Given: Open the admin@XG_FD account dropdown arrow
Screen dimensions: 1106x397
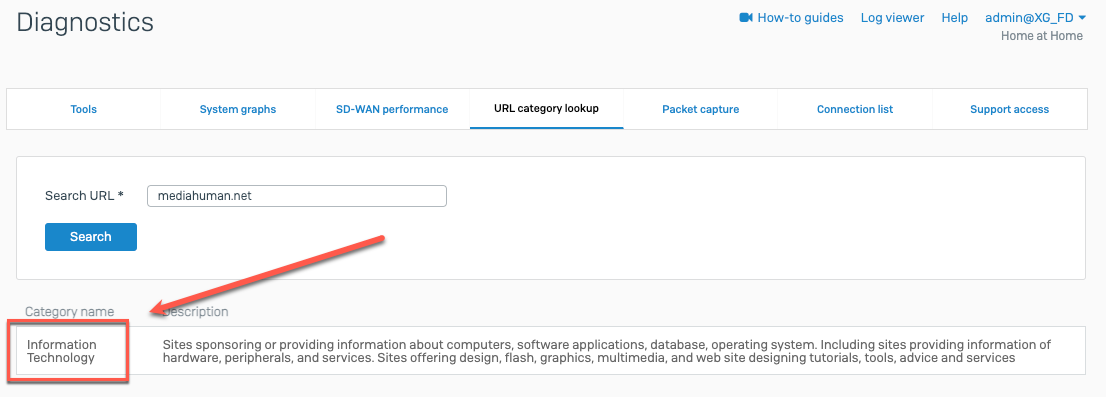Looking at the screenshot, I should (x=1082, y=18).
